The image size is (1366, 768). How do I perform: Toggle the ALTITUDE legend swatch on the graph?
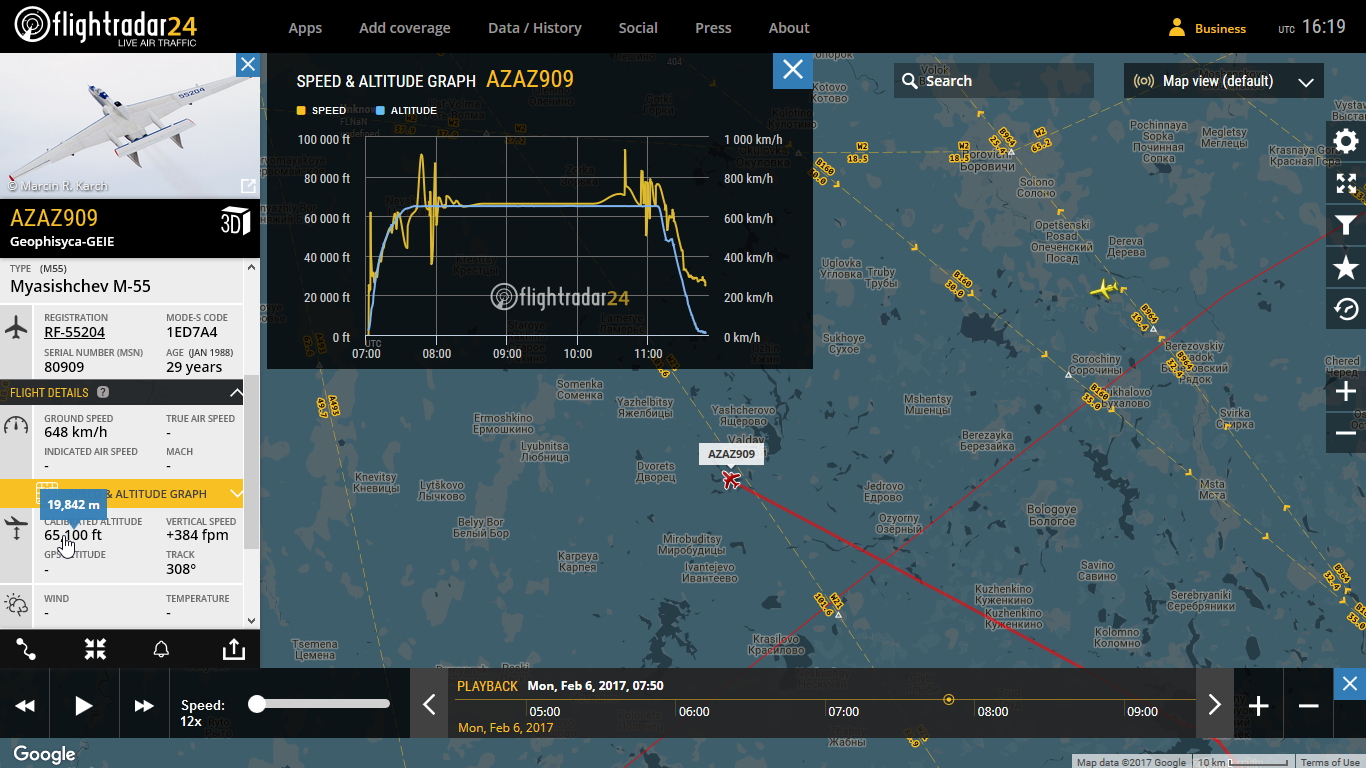[x=380, y=110]
